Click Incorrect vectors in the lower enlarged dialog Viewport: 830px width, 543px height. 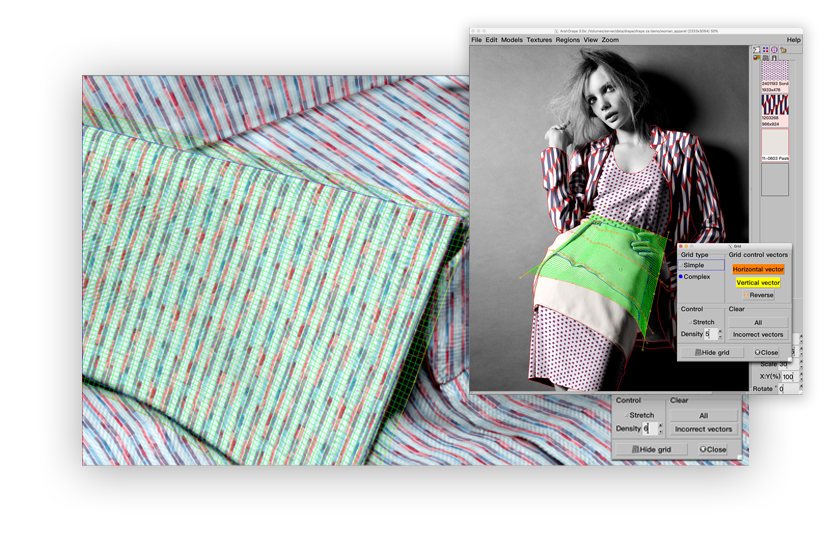[703, 429]
